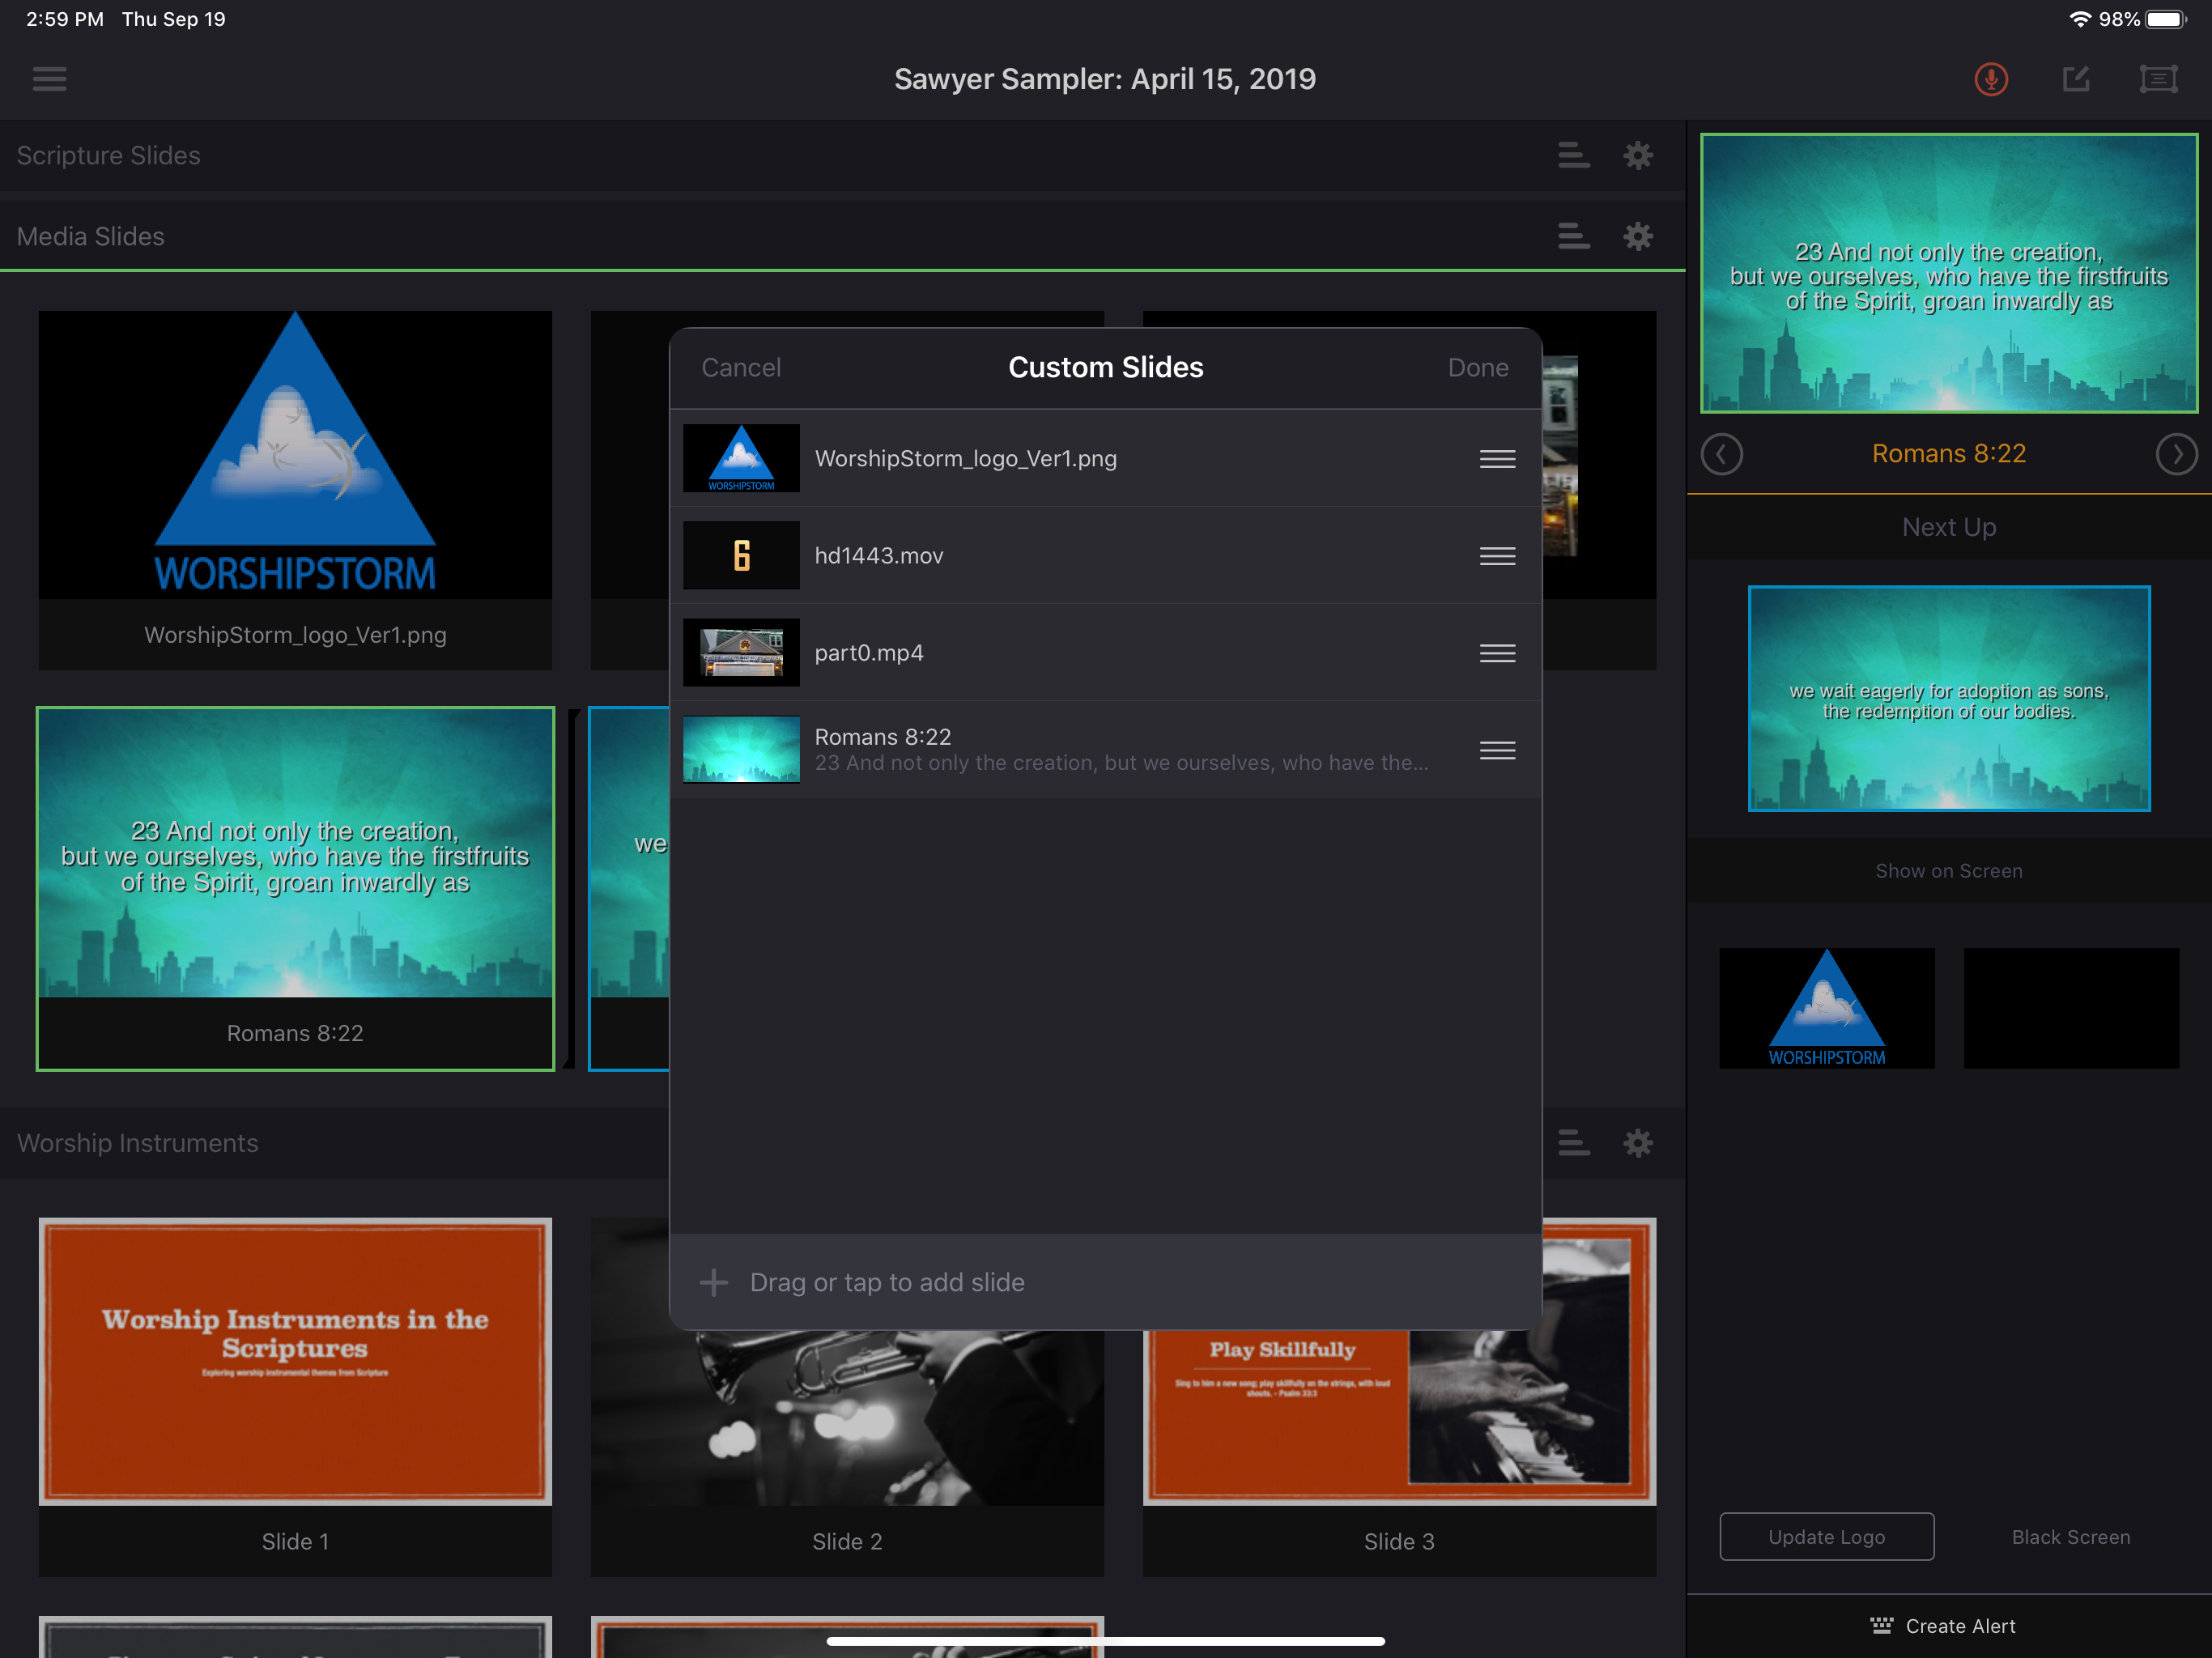Open Scripture Slides settings gear
This screenshot has height=1658, width=2212.
tap(1637, 155)
